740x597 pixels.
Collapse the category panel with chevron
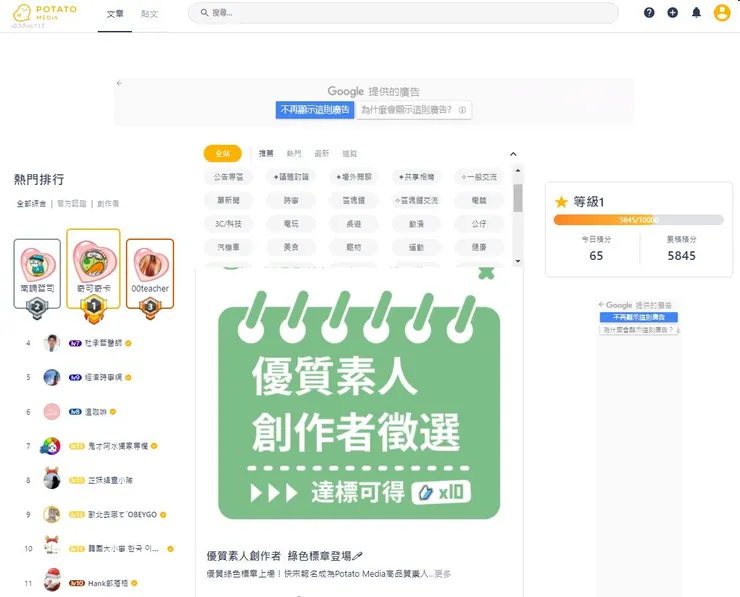click(x=513, y=154)
